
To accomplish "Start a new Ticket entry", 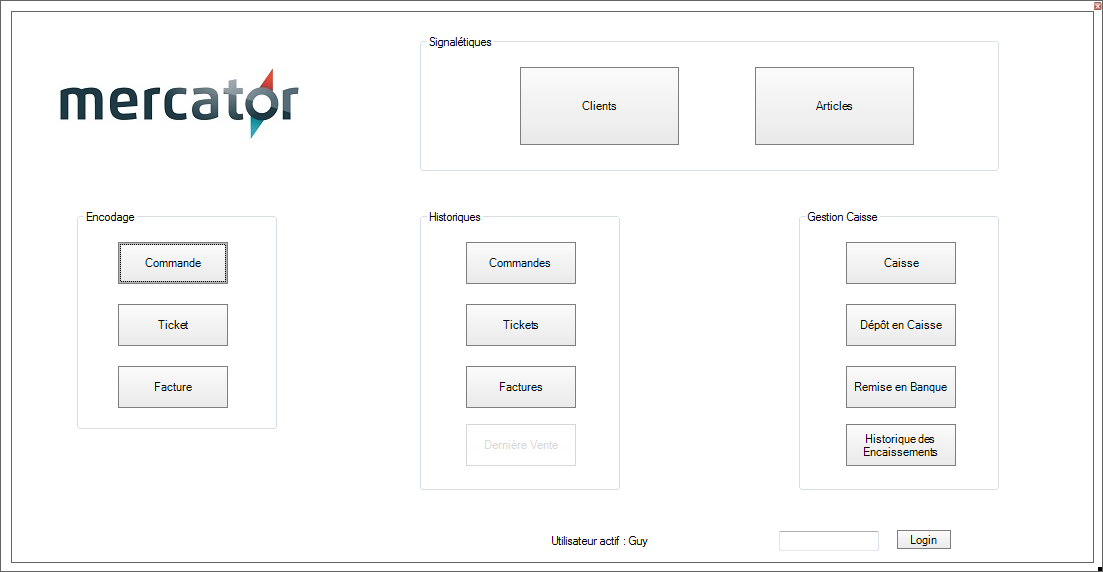I will point(173,325).
